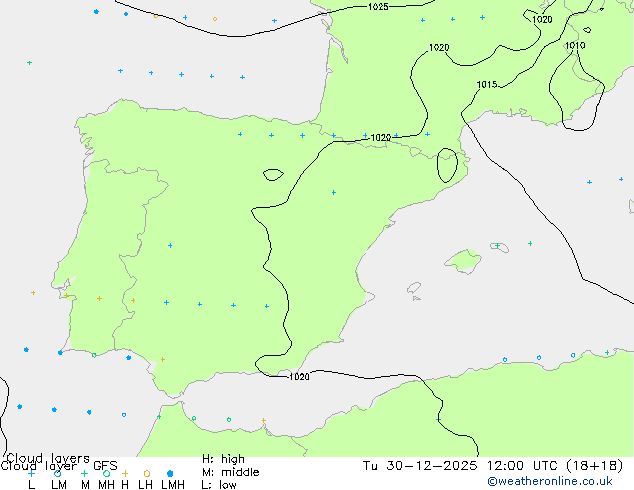Click the green circle legend symbol above MH
Screen dimensions: 634x490
[106, 473]
